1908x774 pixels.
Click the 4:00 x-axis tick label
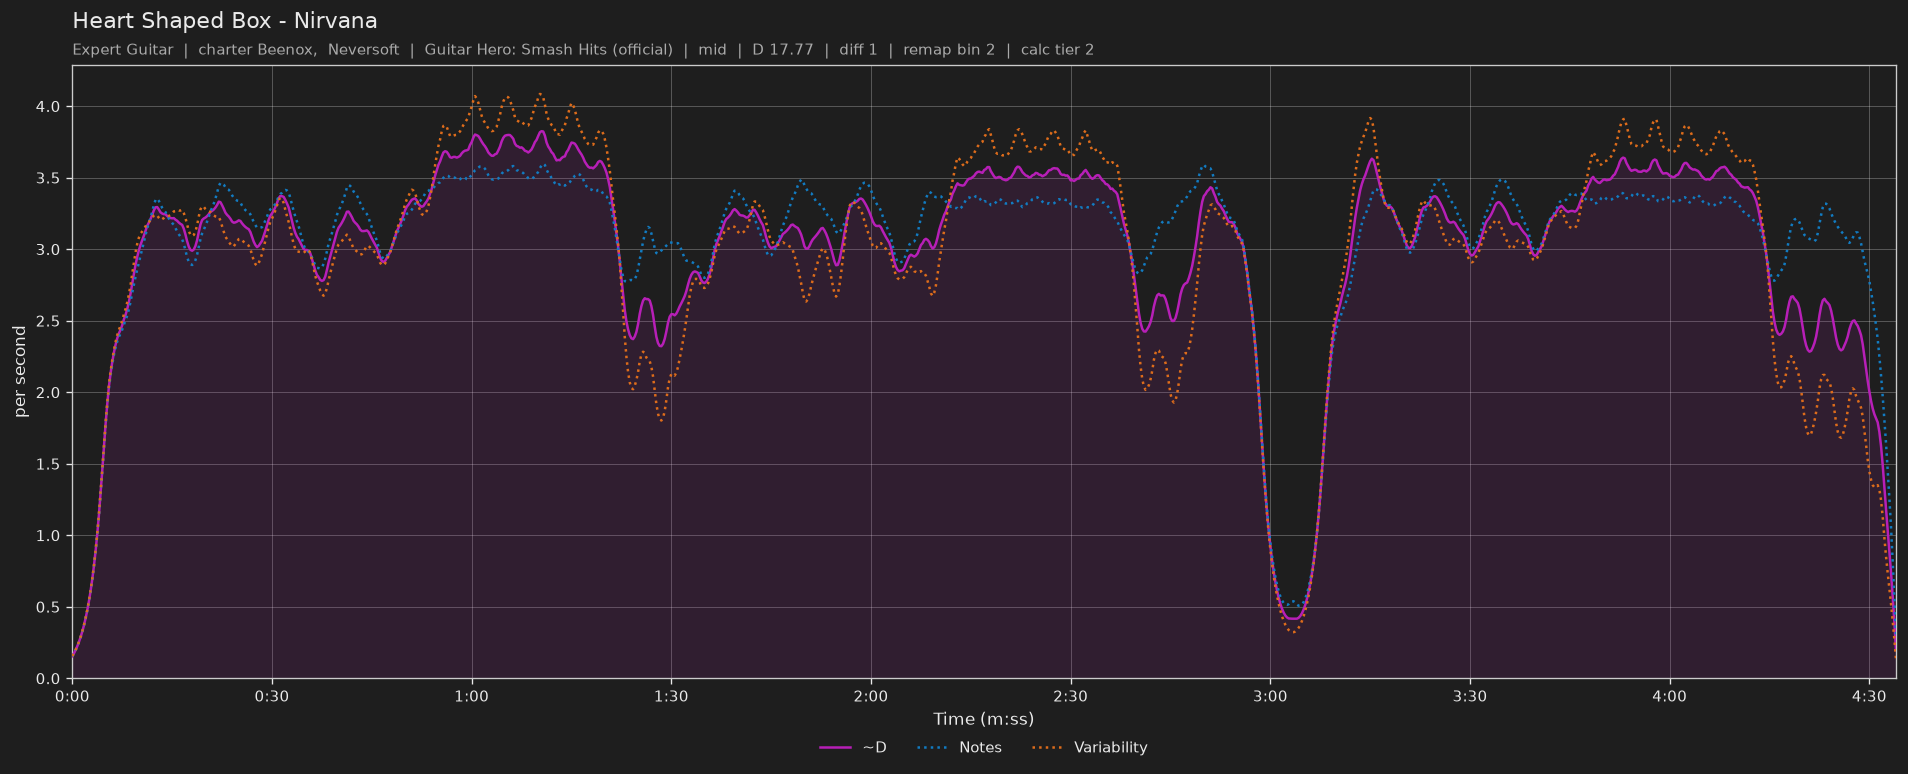(1669, 696)
